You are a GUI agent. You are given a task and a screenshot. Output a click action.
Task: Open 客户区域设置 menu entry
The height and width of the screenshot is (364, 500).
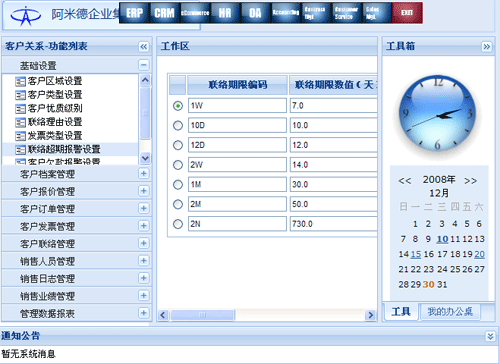coord(55,81)
